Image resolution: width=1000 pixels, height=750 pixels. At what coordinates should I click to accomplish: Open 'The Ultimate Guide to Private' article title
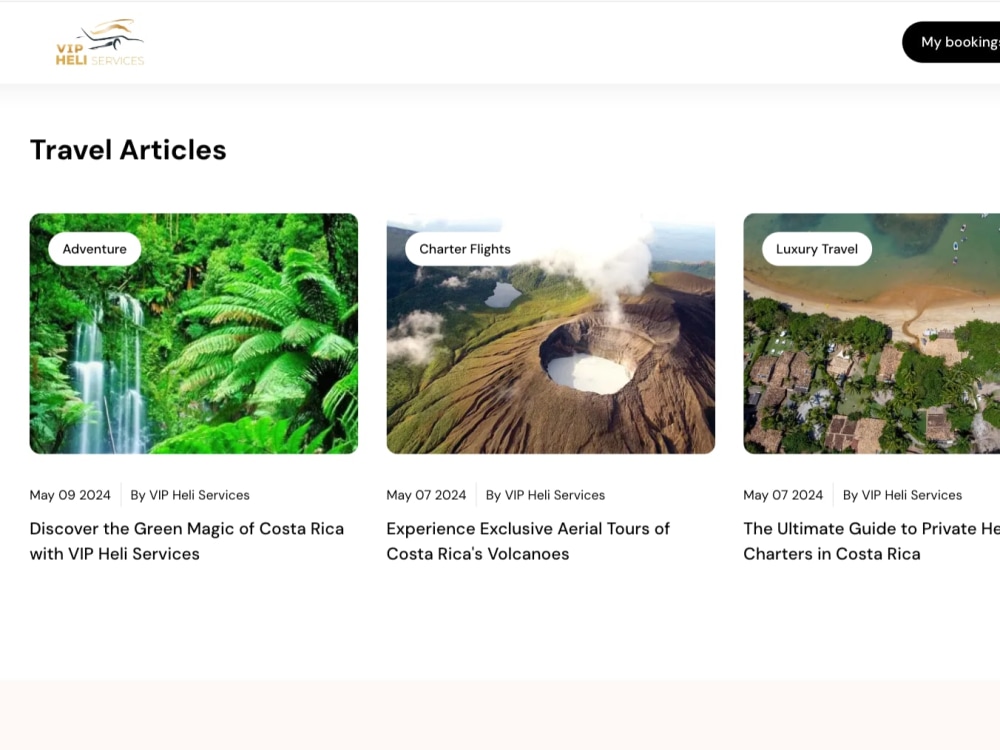(x=871, y=541)
